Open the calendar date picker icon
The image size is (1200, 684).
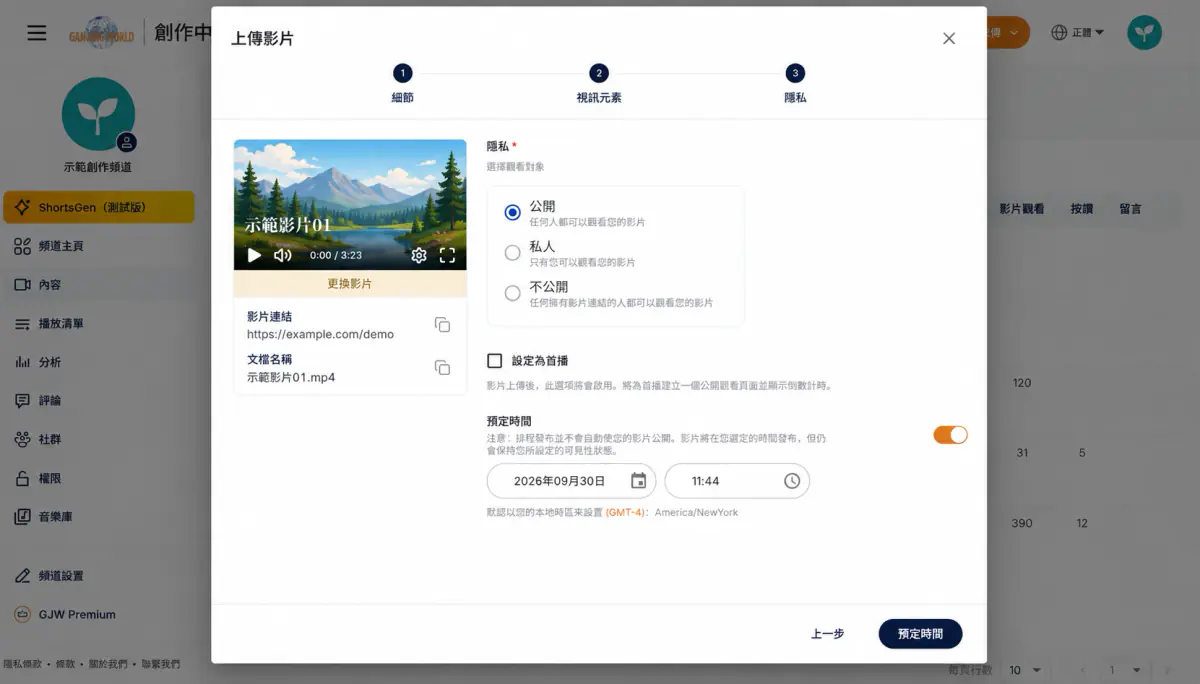tap(638, 481)
